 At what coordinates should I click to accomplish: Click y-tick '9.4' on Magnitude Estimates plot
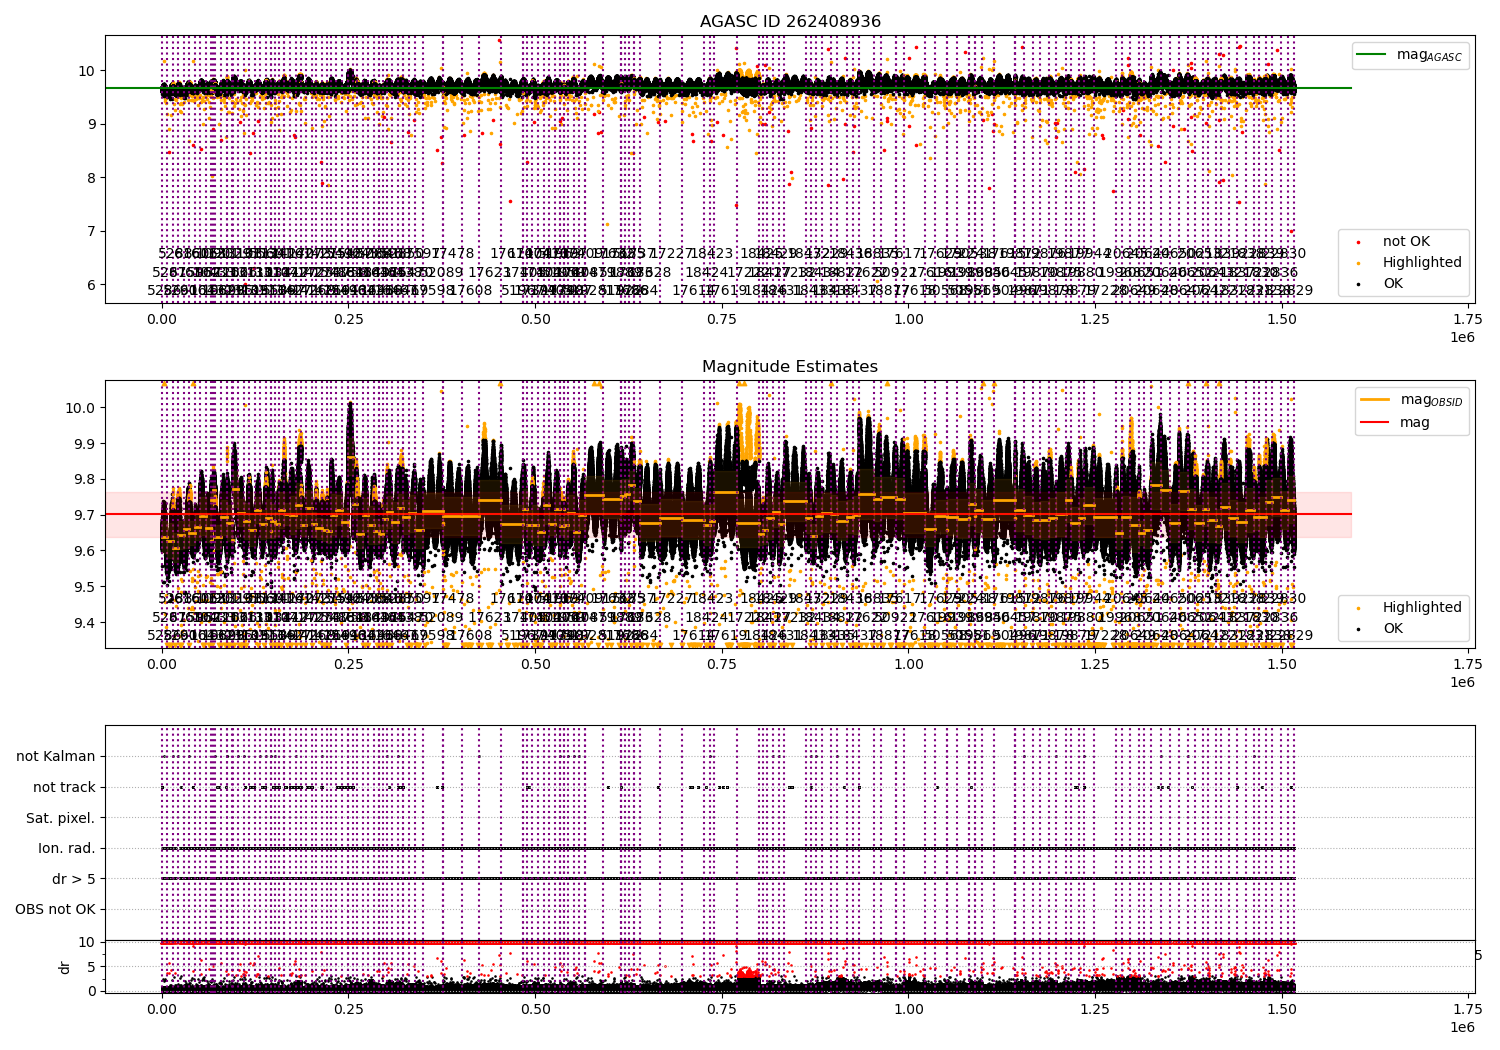(x=86, y=623)
